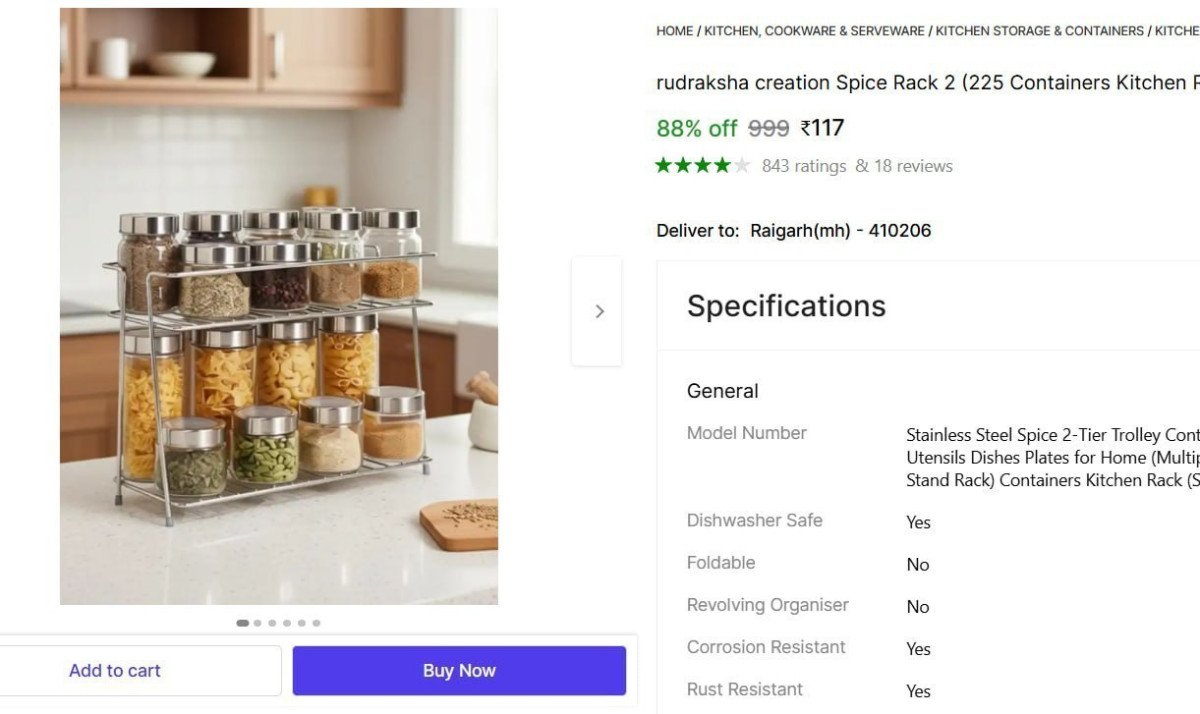This screenshot has width=1200, height=714.
Task: Select the first carousel dot
Action: (x=242, y=622)
